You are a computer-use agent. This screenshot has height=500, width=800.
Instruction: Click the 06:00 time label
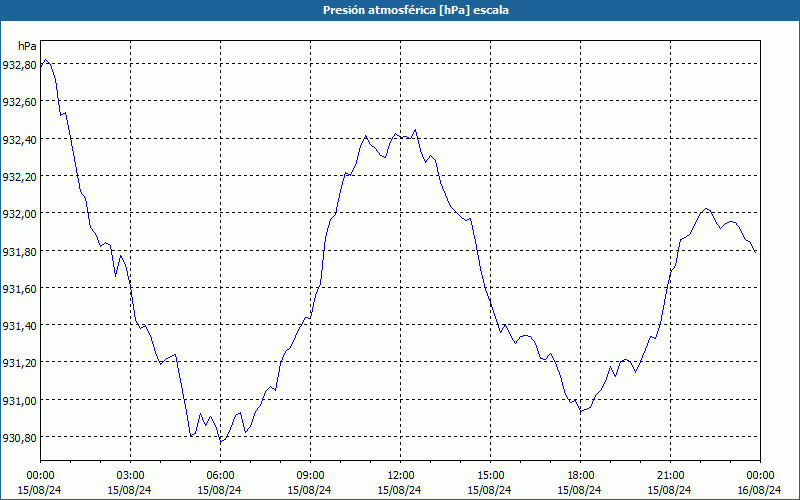point(220,476)
